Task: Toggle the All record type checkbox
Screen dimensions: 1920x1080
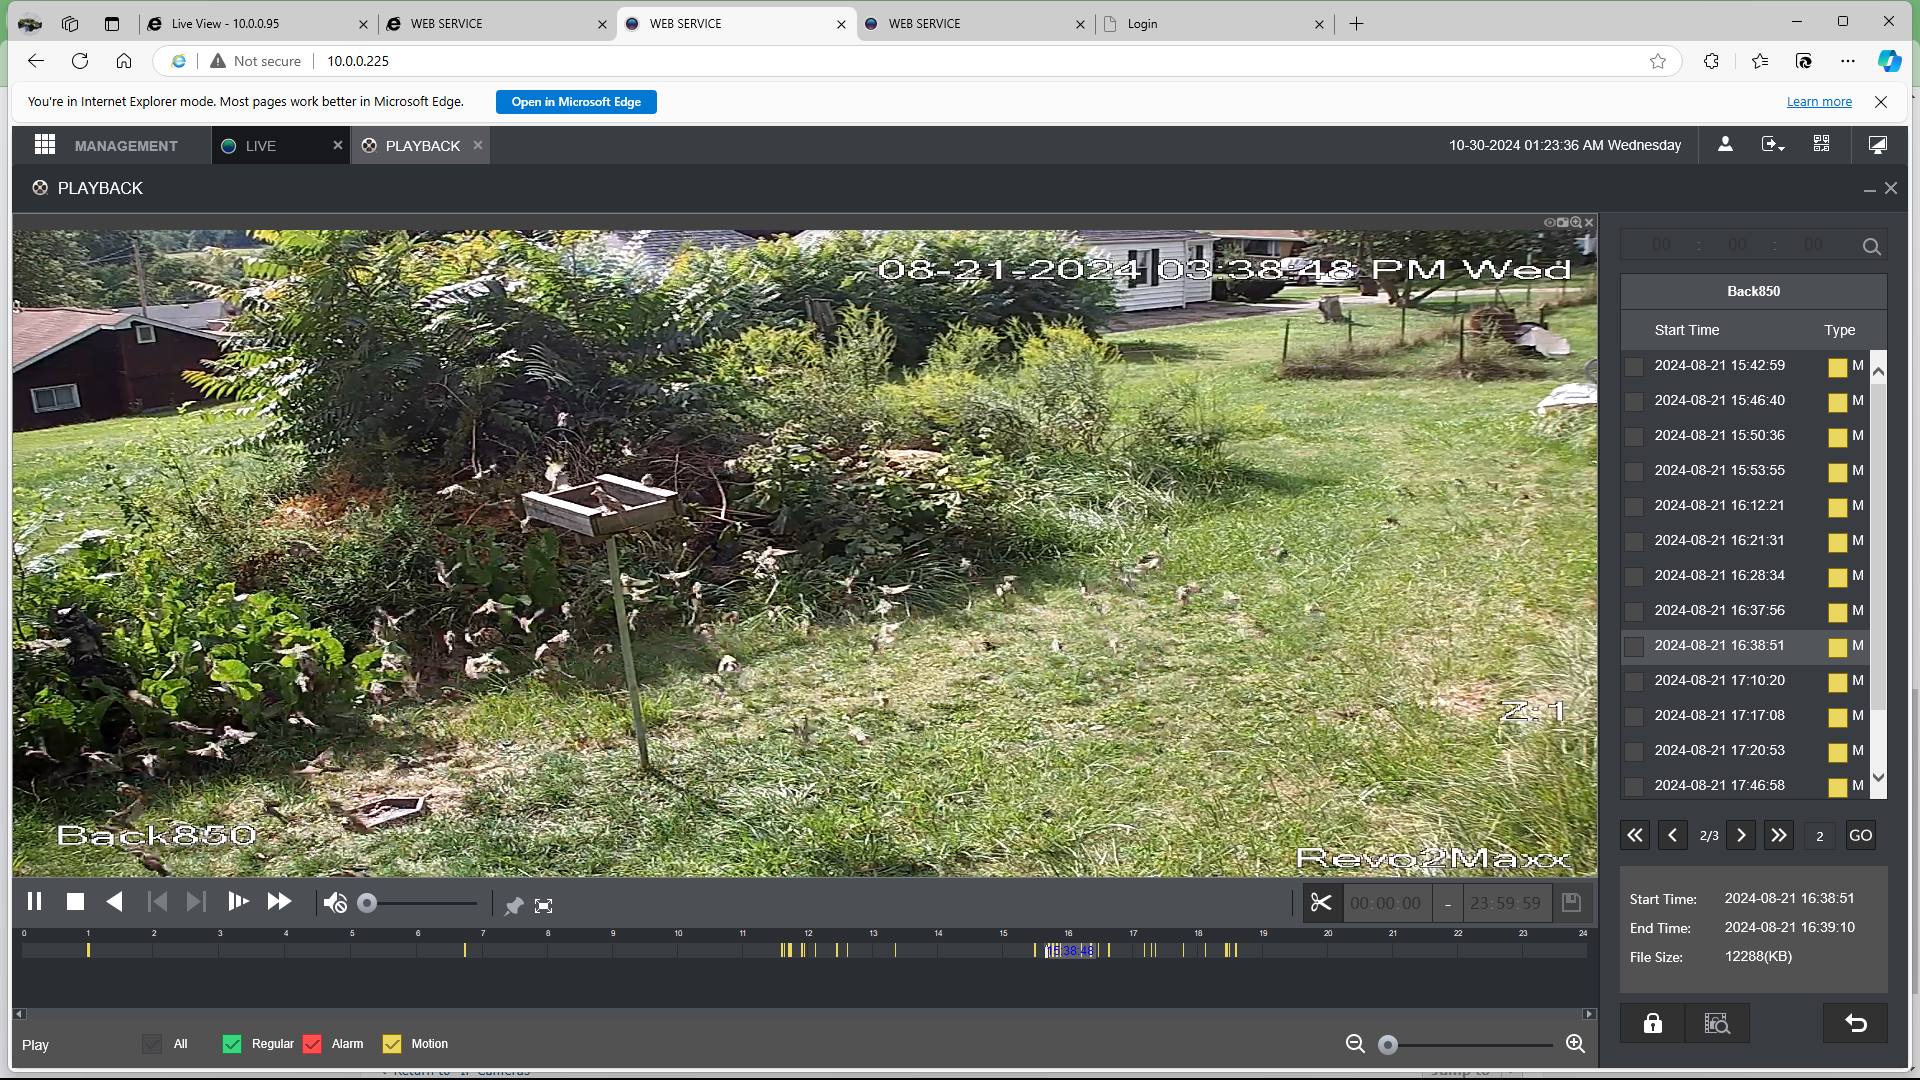Action: coord(152,1044)
